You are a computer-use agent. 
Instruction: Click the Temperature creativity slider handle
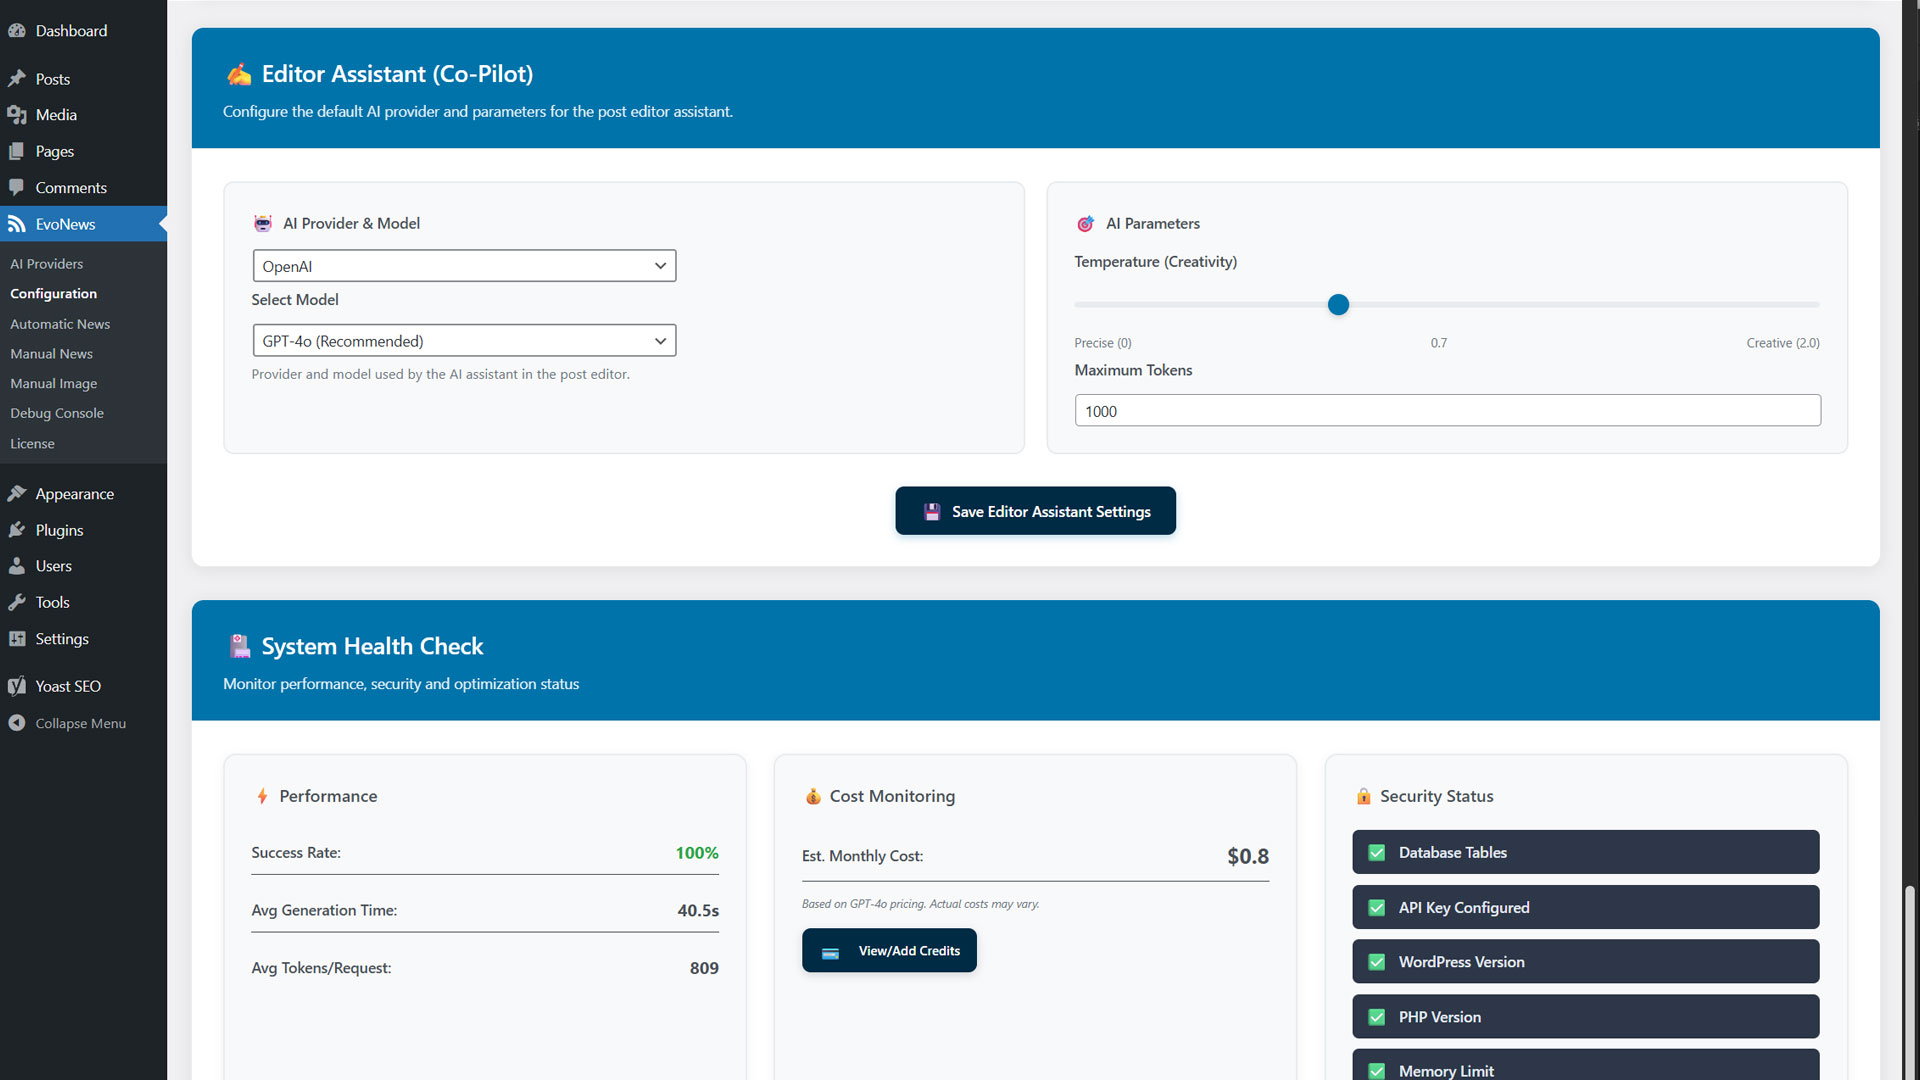[x=1338, y=305]
